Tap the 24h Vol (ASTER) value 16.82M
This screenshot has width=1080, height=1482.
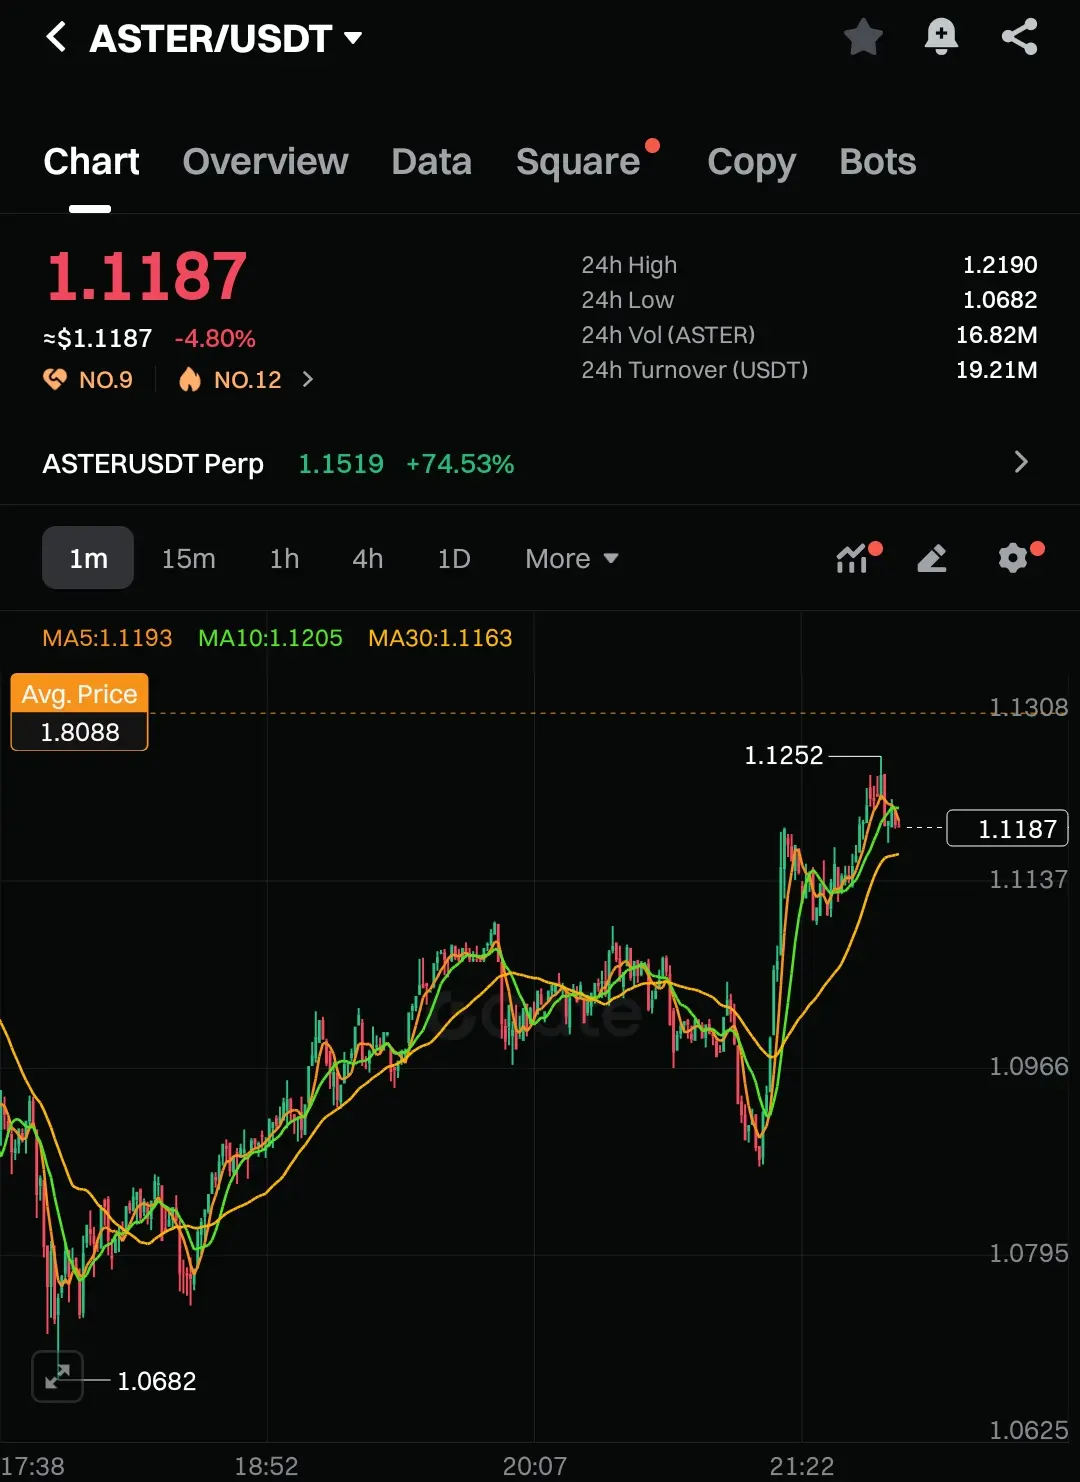996,335
